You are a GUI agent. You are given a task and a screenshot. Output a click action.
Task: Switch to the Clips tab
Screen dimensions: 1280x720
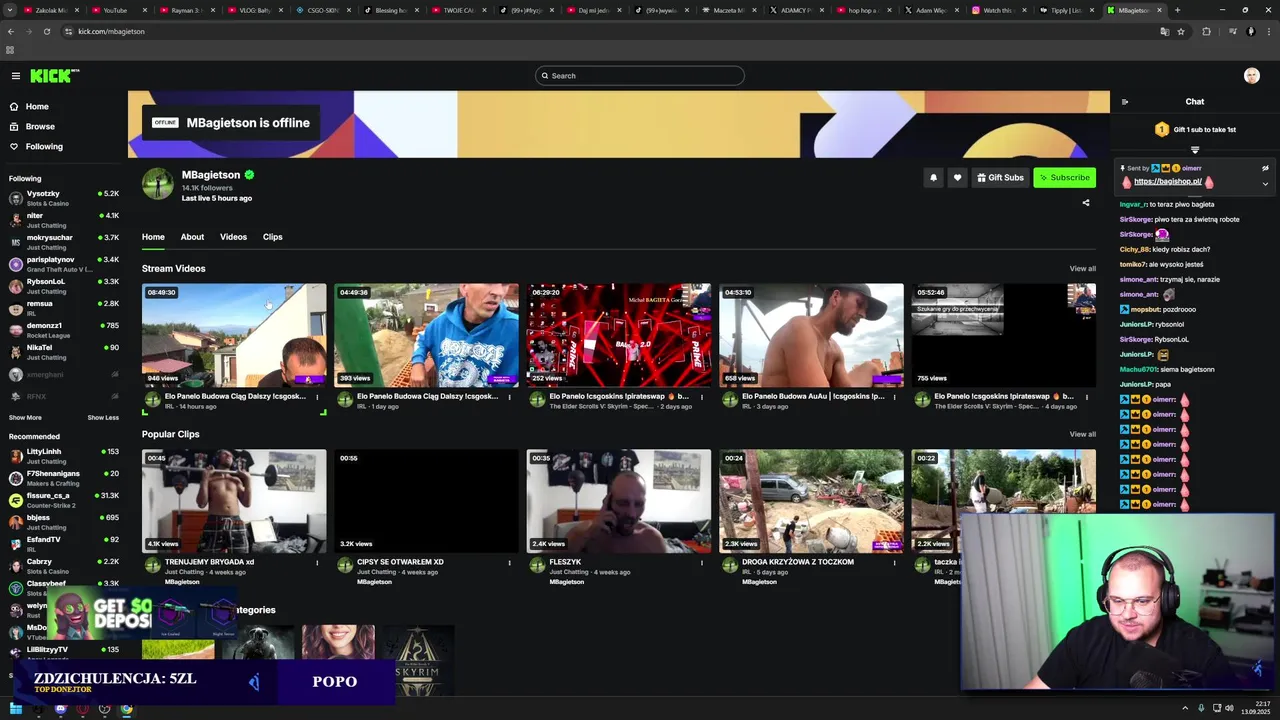pyautogui.click(x=272, y=237)
